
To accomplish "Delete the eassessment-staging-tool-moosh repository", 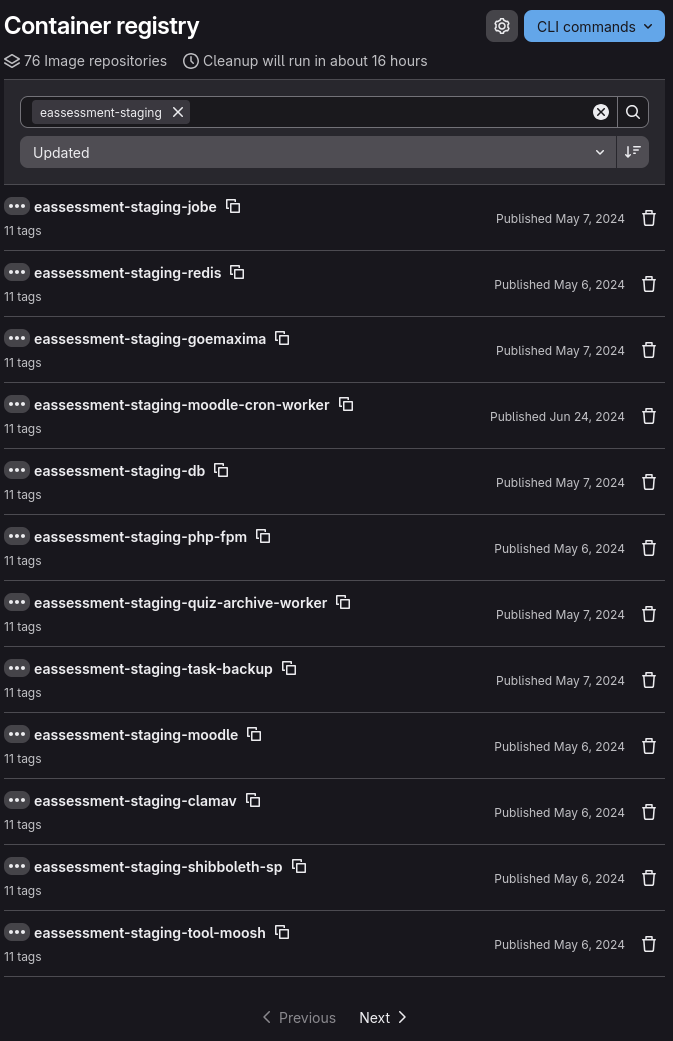I will 649,944.
